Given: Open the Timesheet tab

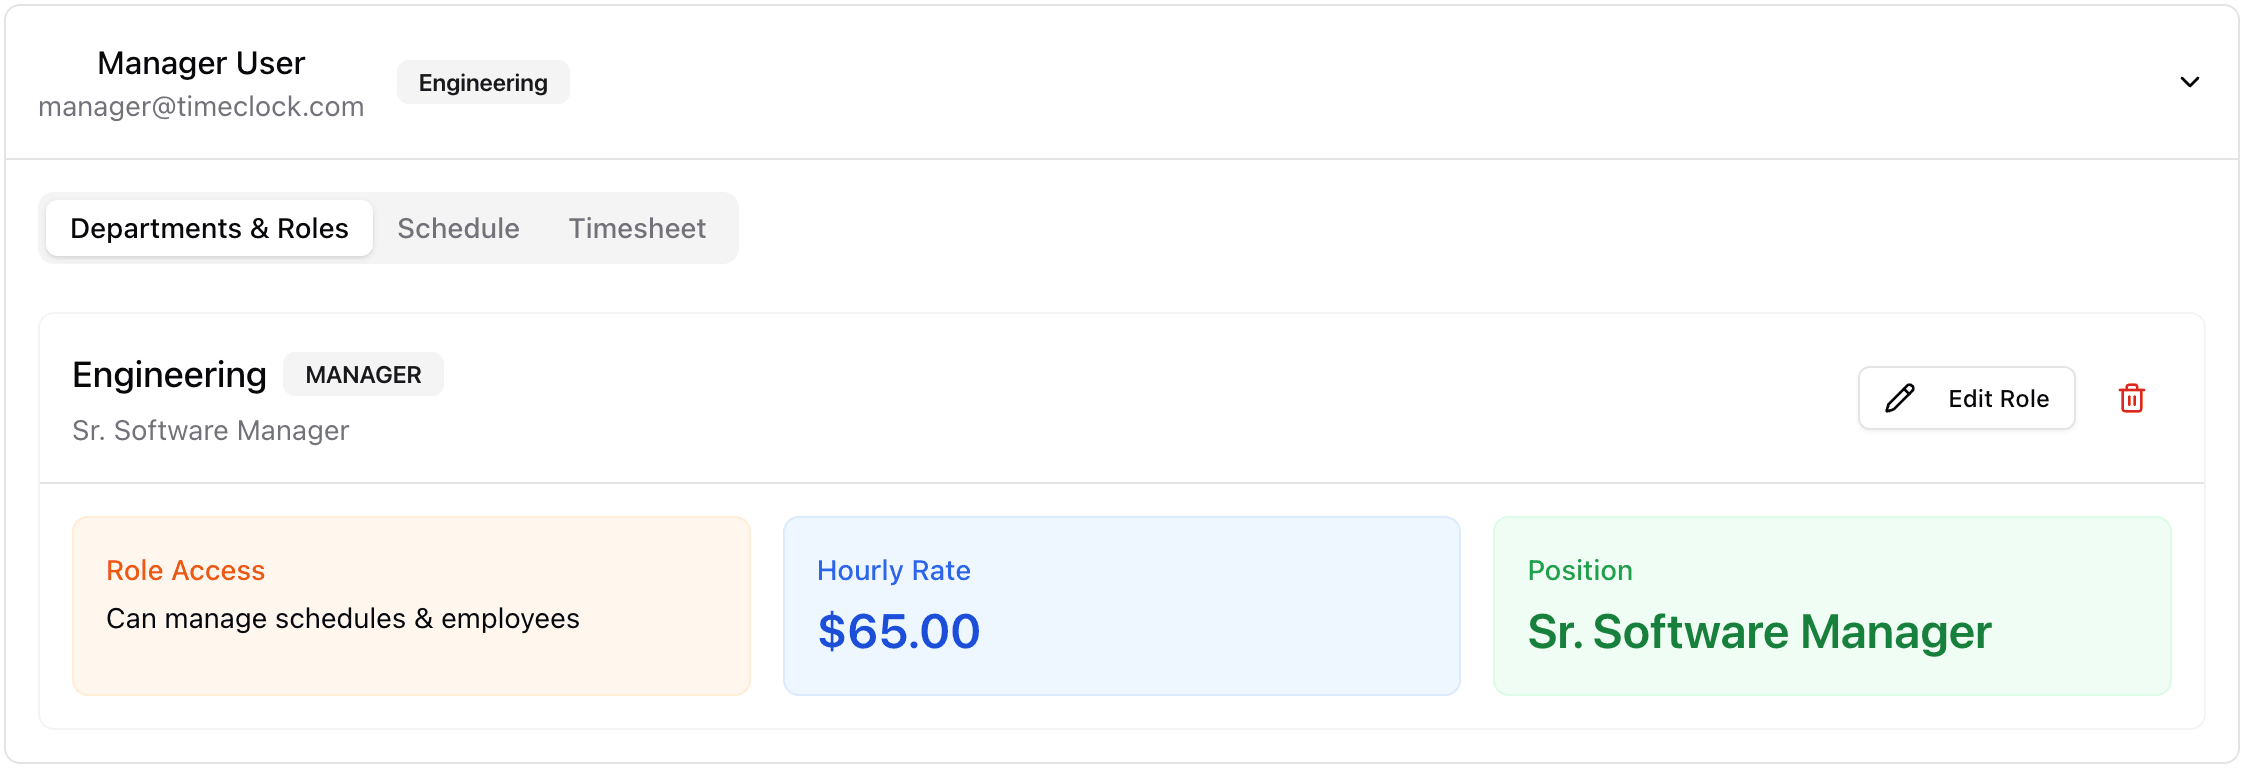Looking at the screenshot, I should 637,228.
